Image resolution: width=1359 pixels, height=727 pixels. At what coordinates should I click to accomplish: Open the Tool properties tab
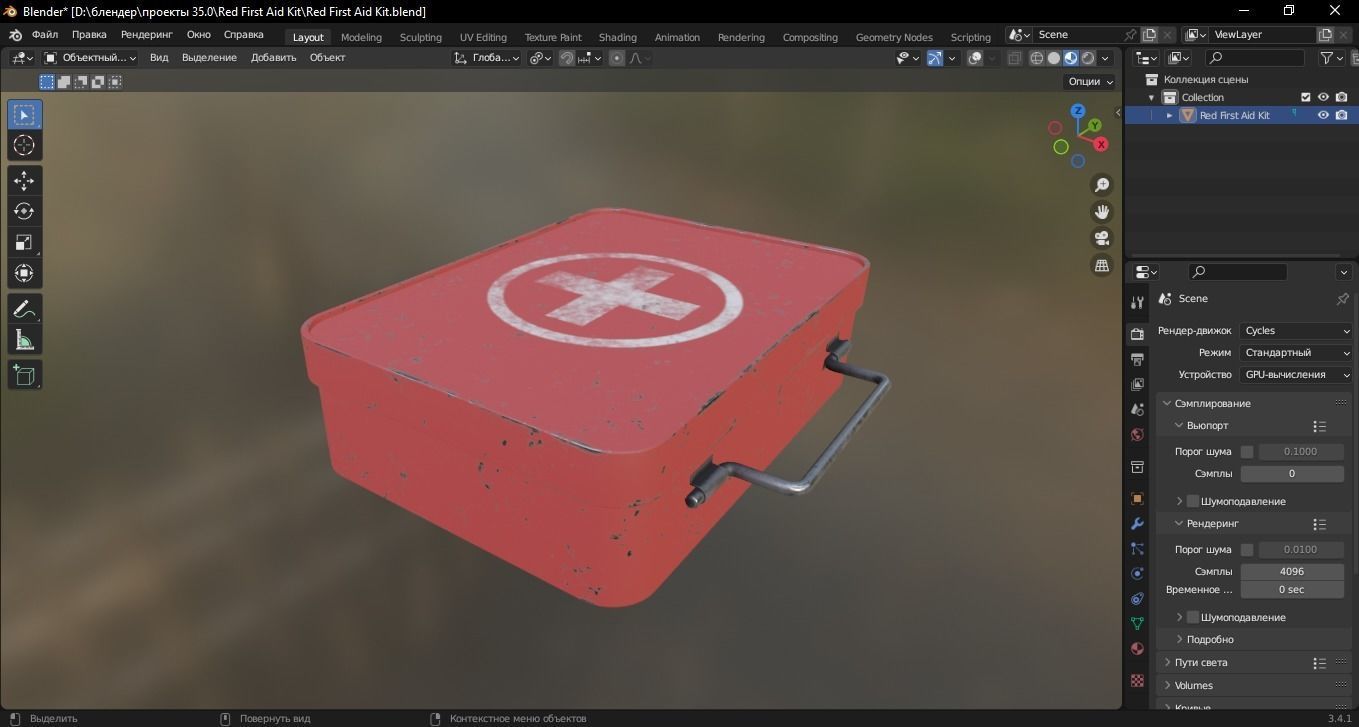point(1137,303)
